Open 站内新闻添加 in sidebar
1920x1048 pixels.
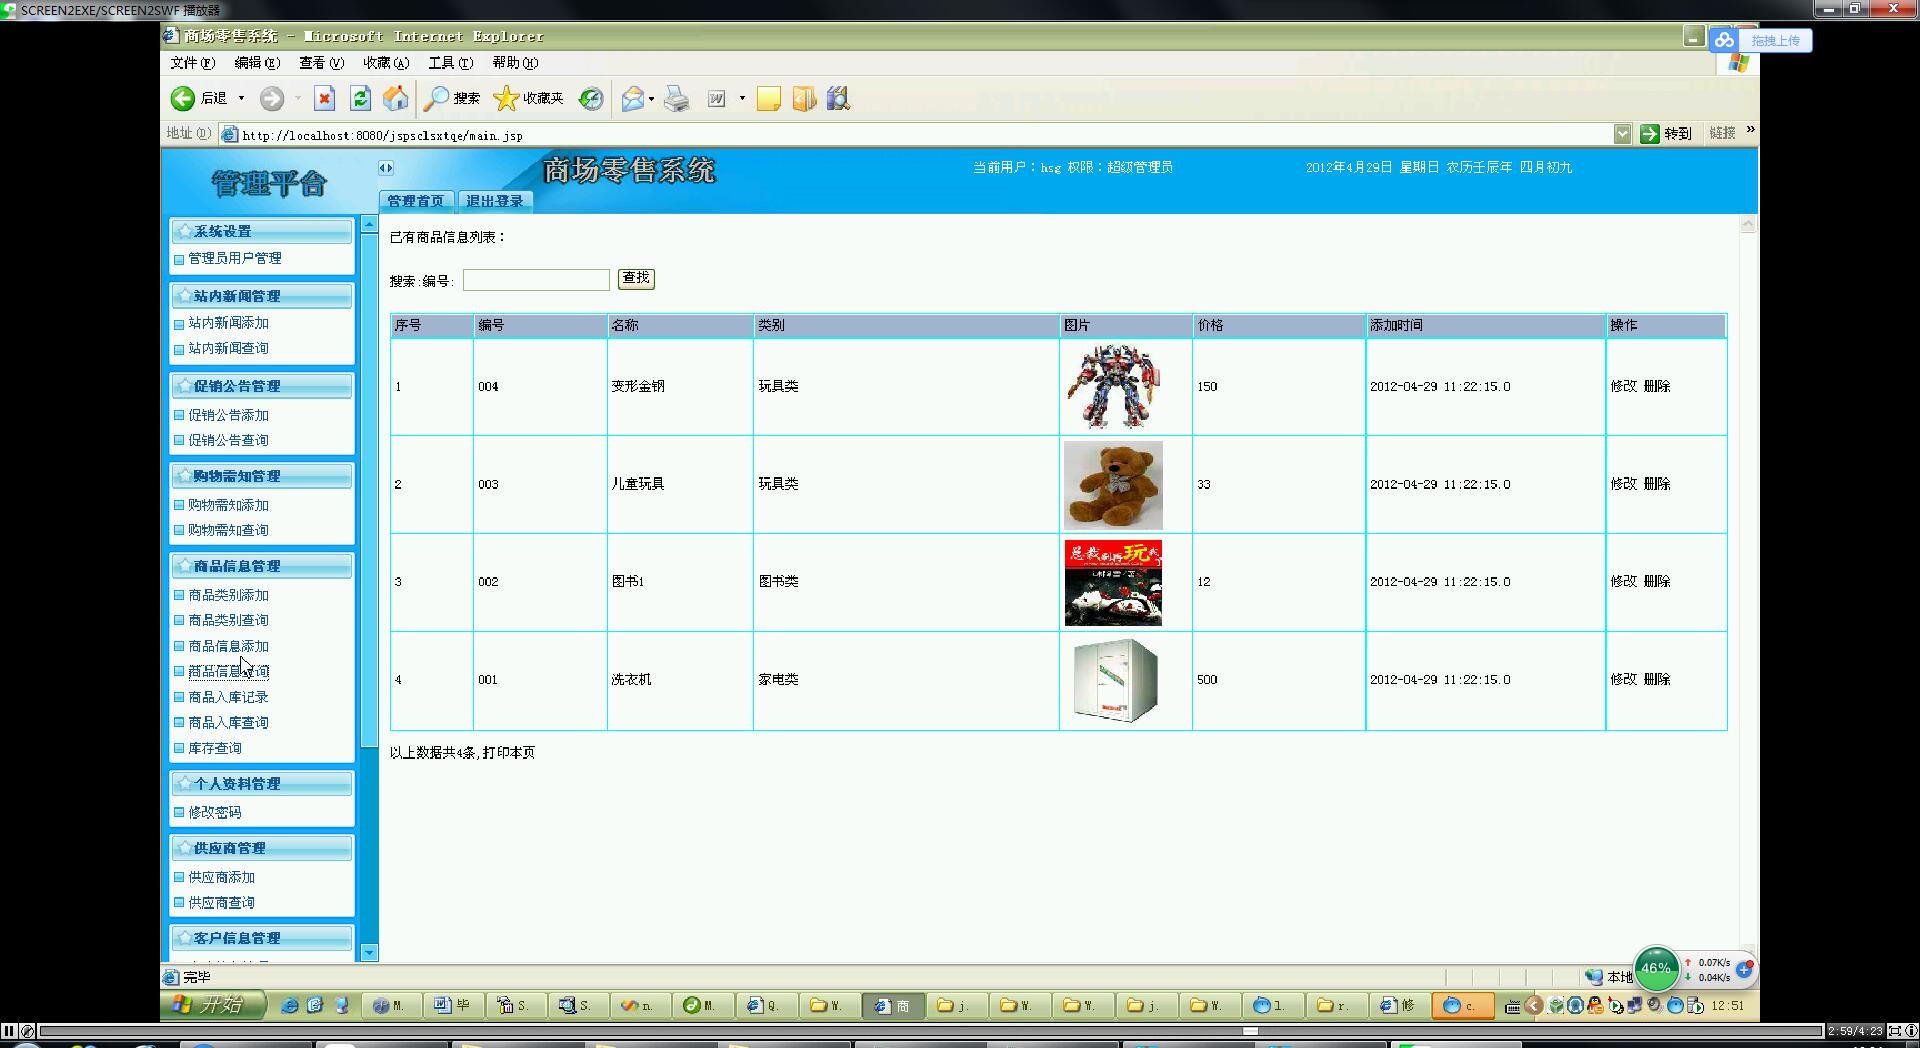click(x=229, y=323)
